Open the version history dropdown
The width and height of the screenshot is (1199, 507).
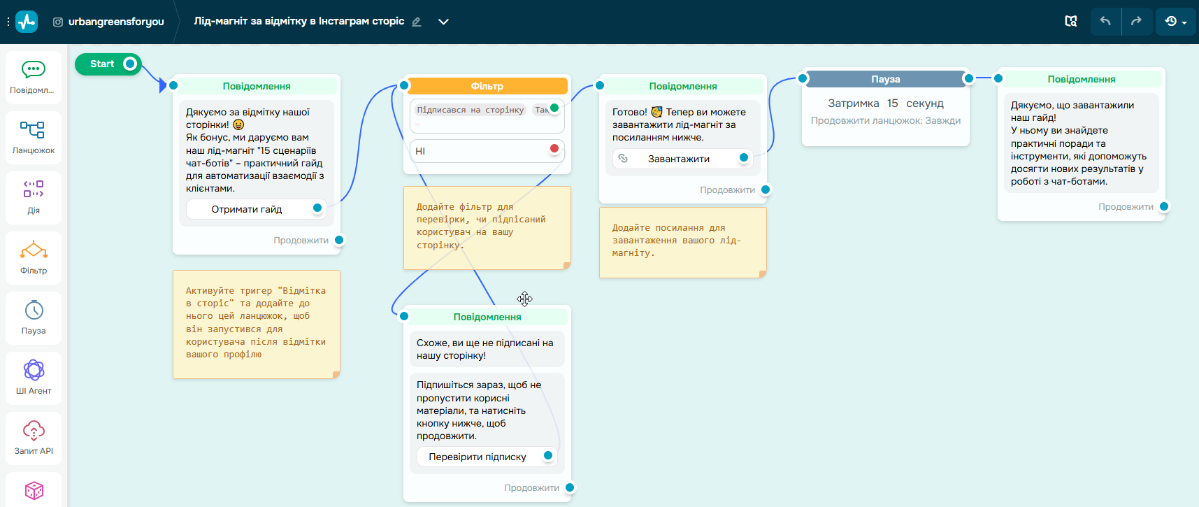(x=1175, y=21)
